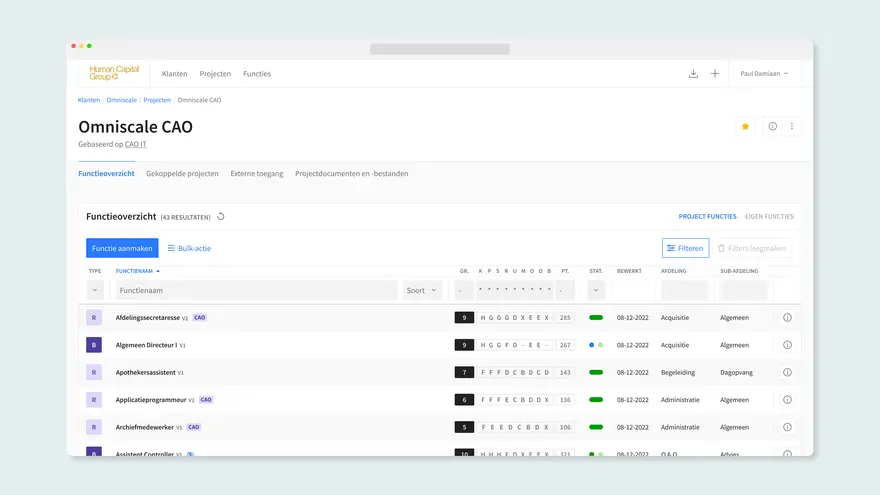Switch to Eigen Functies view

[x=769, y=217]
